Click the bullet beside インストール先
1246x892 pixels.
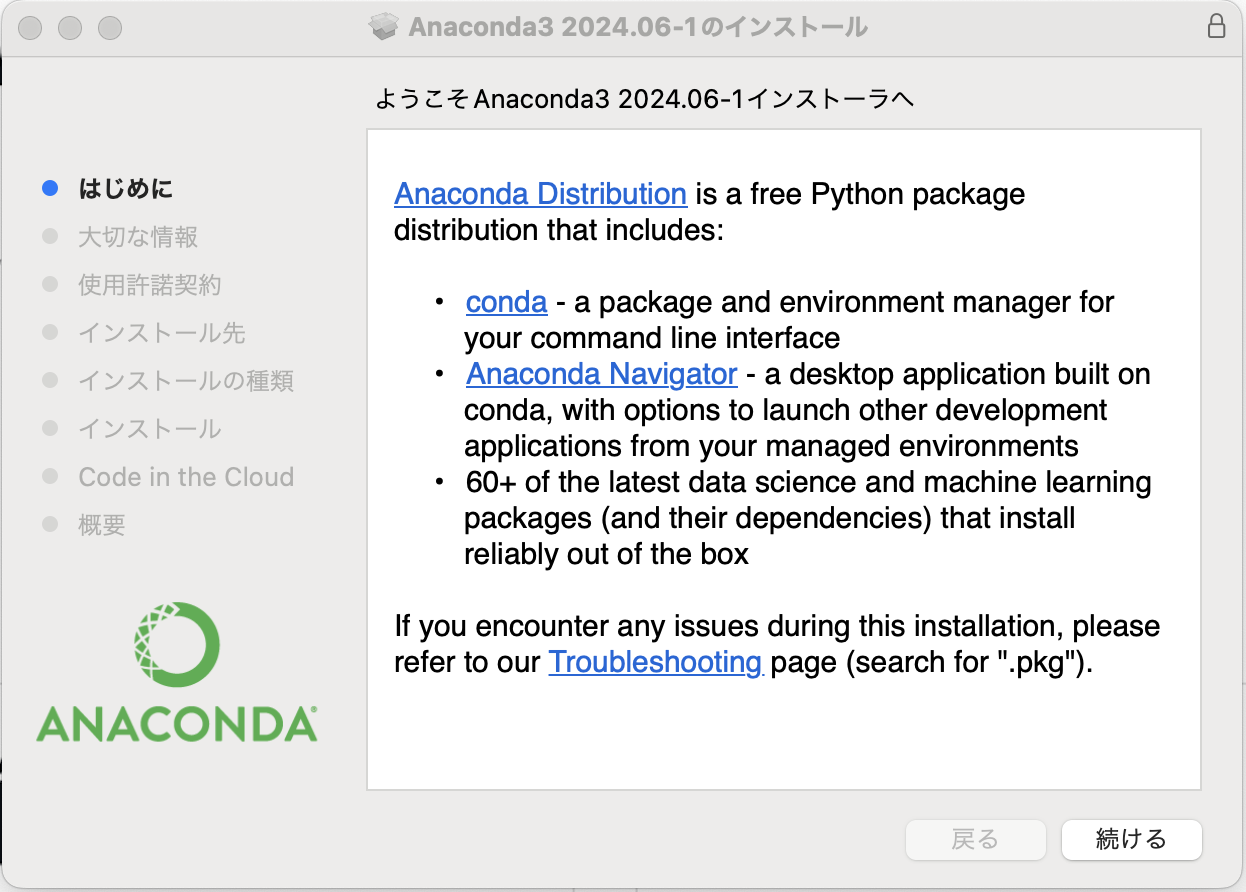click(51, 332)
